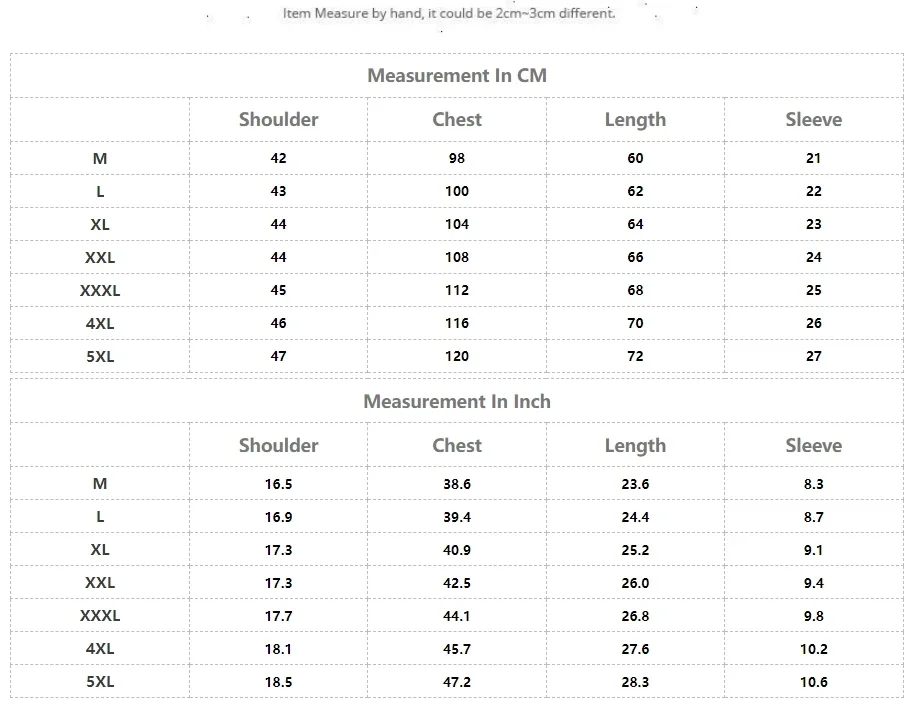
Task: Click the hand-measure disclaimer note at top
Action: pos(449,14)
